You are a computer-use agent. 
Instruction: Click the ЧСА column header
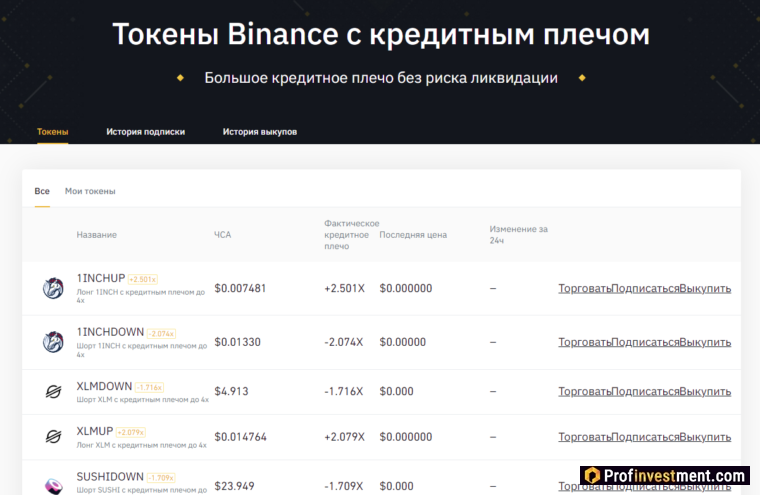tap(222, 235)
